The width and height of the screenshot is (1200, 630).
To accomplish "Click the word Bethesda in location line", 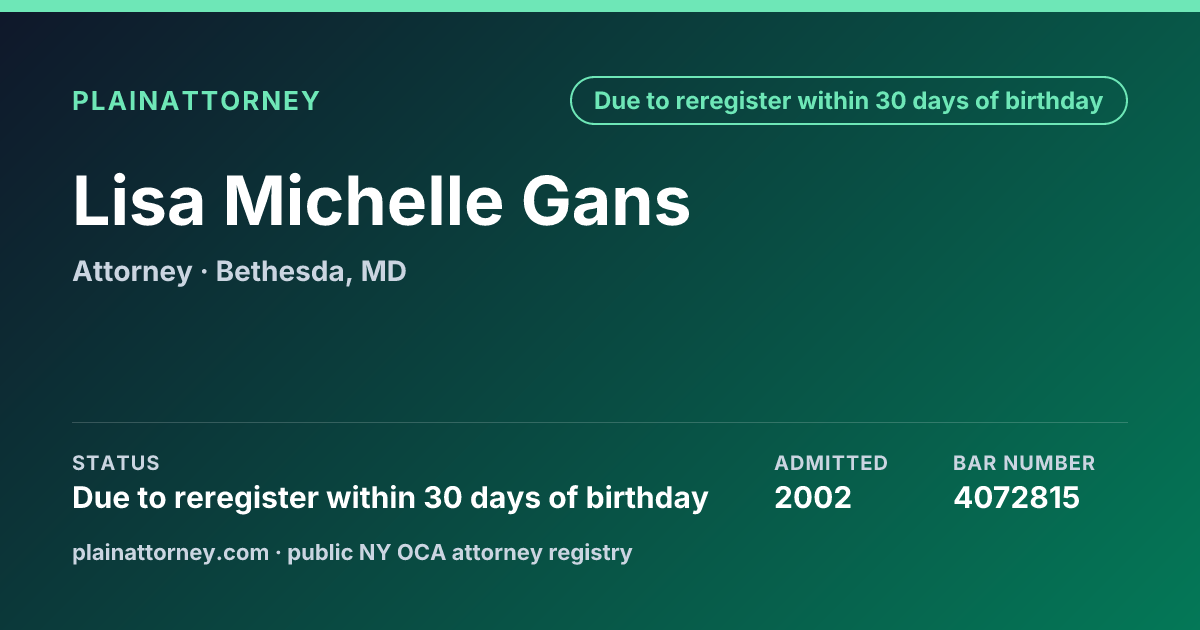I will (281, 271).
